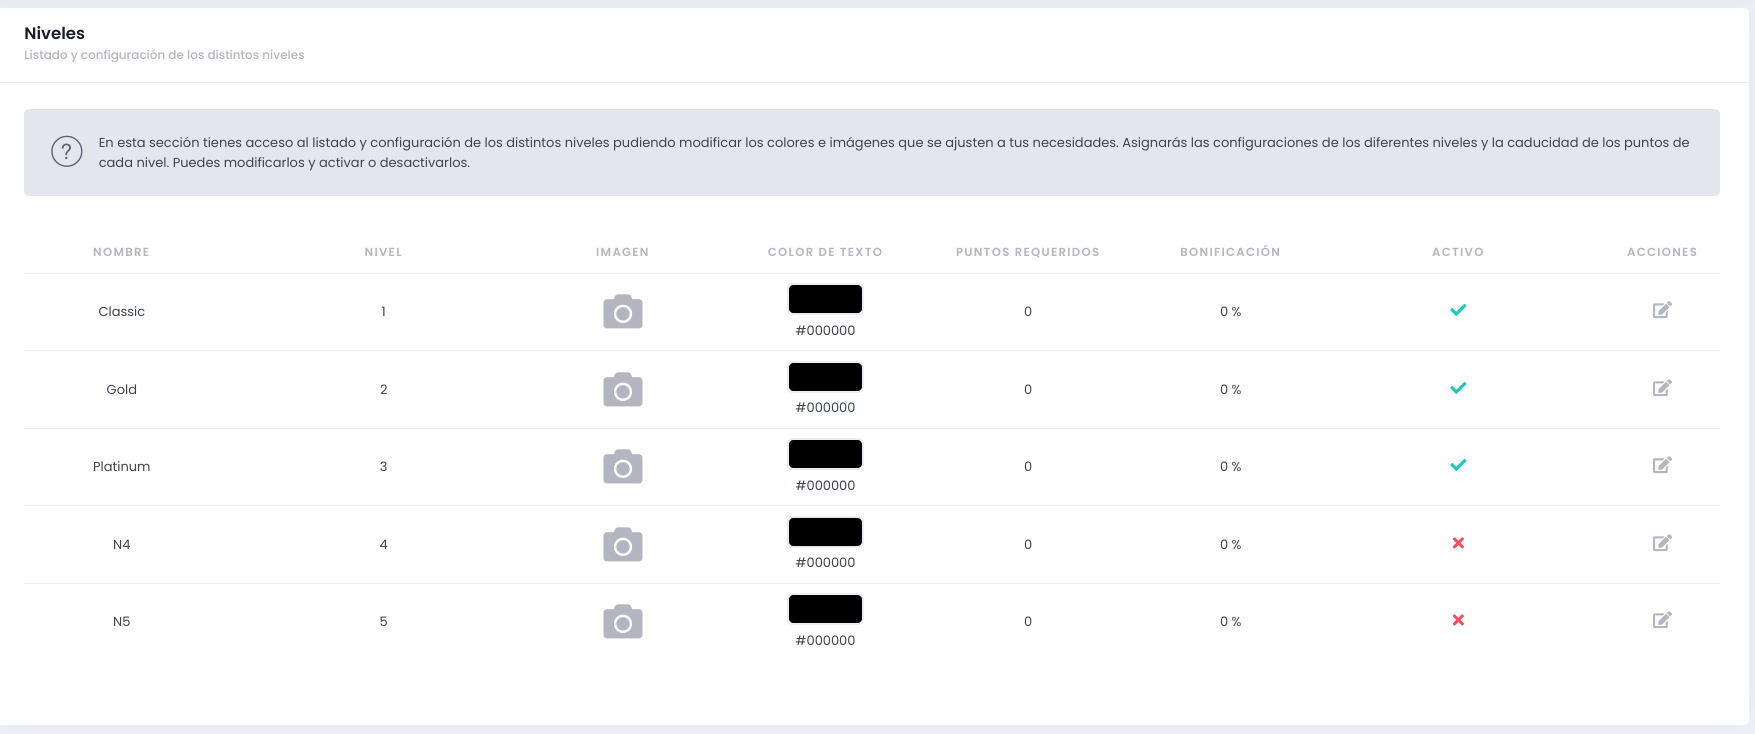Edit the Classic level

pyautogui.click(x=1662, y=310)
